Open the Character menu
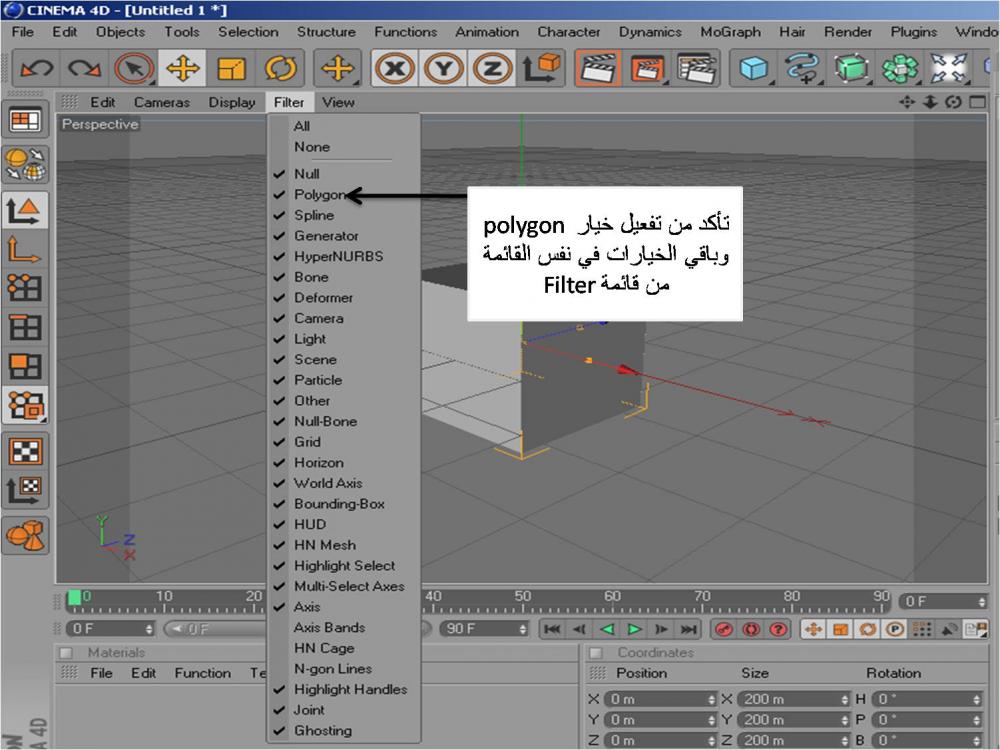Screen dimensions: 1000x750 pyautogui.click(x=569, y=32)
